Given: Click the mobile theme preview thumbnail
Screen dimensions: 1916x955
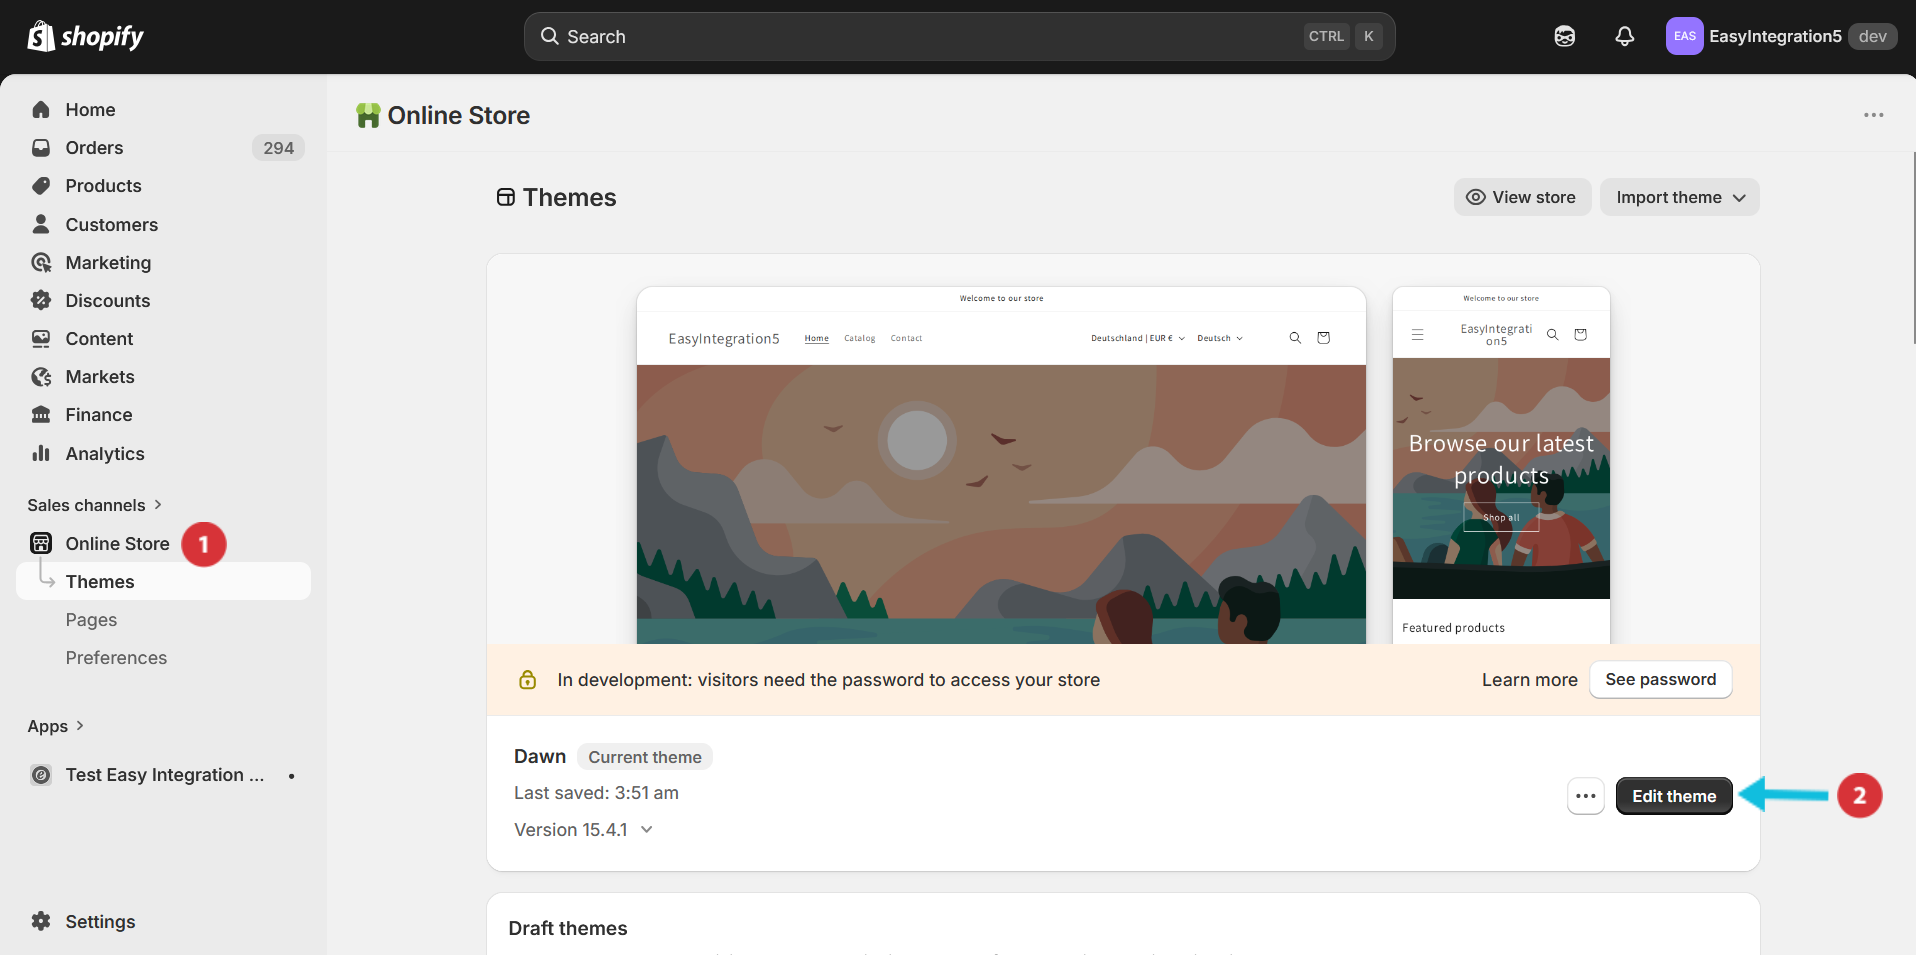Looking at the screenshot, I should pyautogui.click(x=1501, y=465).
